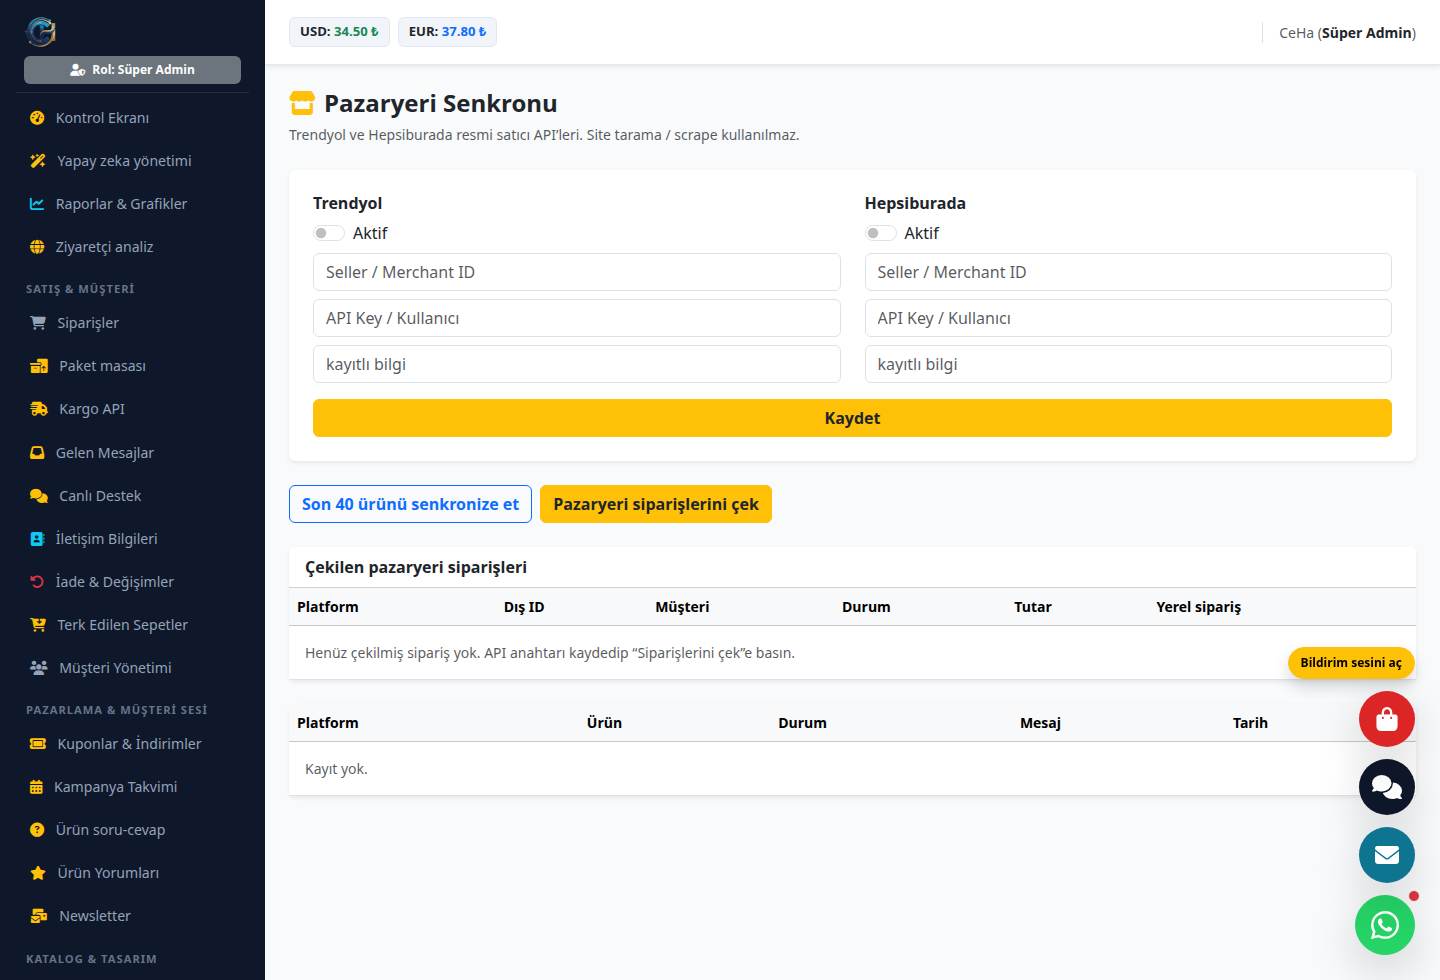Open the green WhatsApp floating button

pos(1385,925)
